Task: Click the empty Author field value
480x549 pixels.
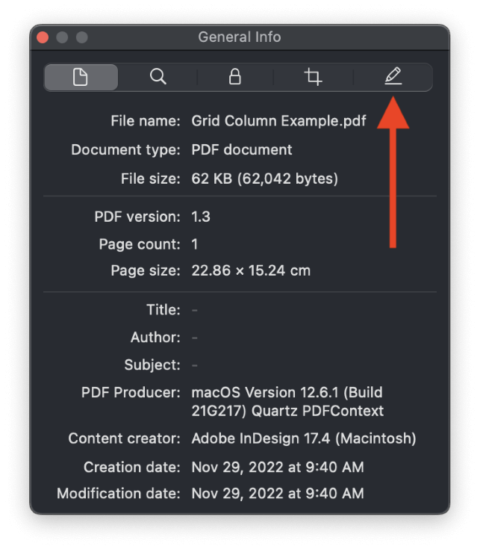Action: 195,338
